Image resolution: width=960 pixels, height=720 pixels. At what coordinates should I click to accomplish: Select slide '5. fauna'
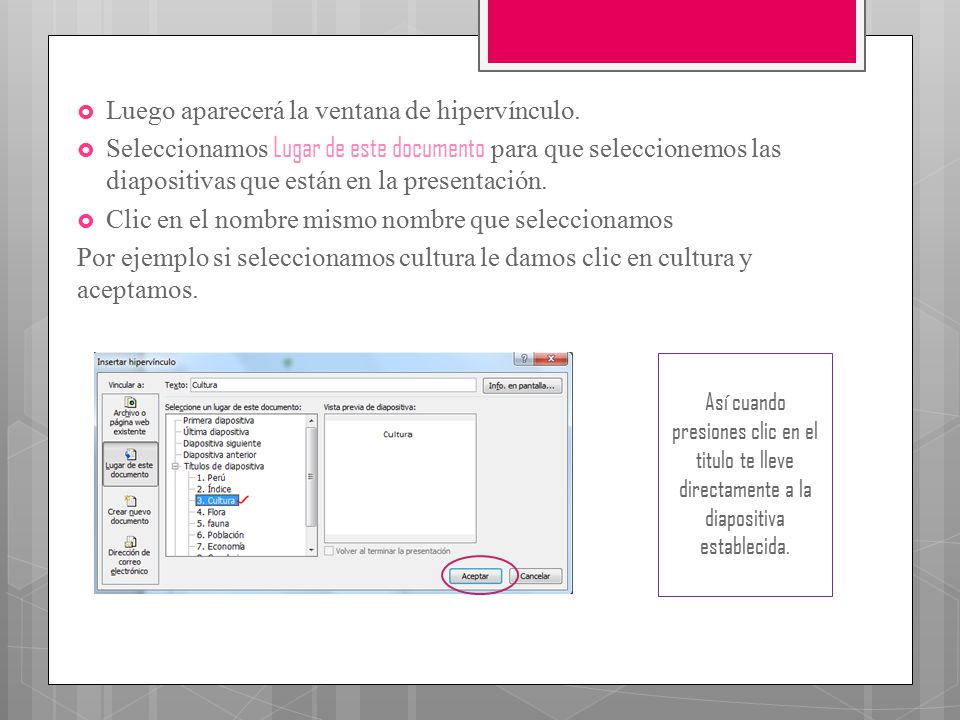click(212, 523)
